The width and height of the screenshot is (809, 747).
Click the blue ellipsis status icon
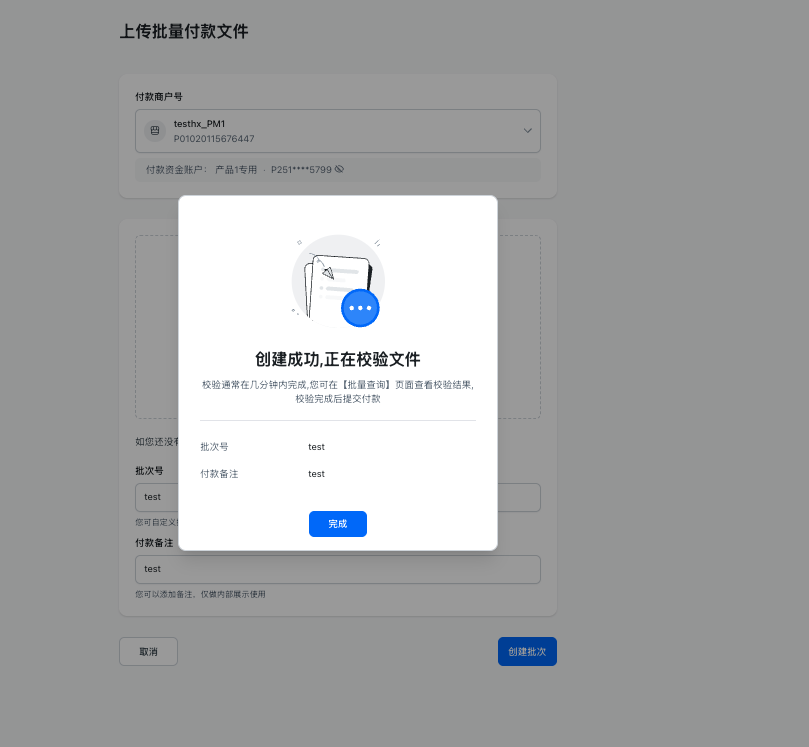tap(360, 308)
